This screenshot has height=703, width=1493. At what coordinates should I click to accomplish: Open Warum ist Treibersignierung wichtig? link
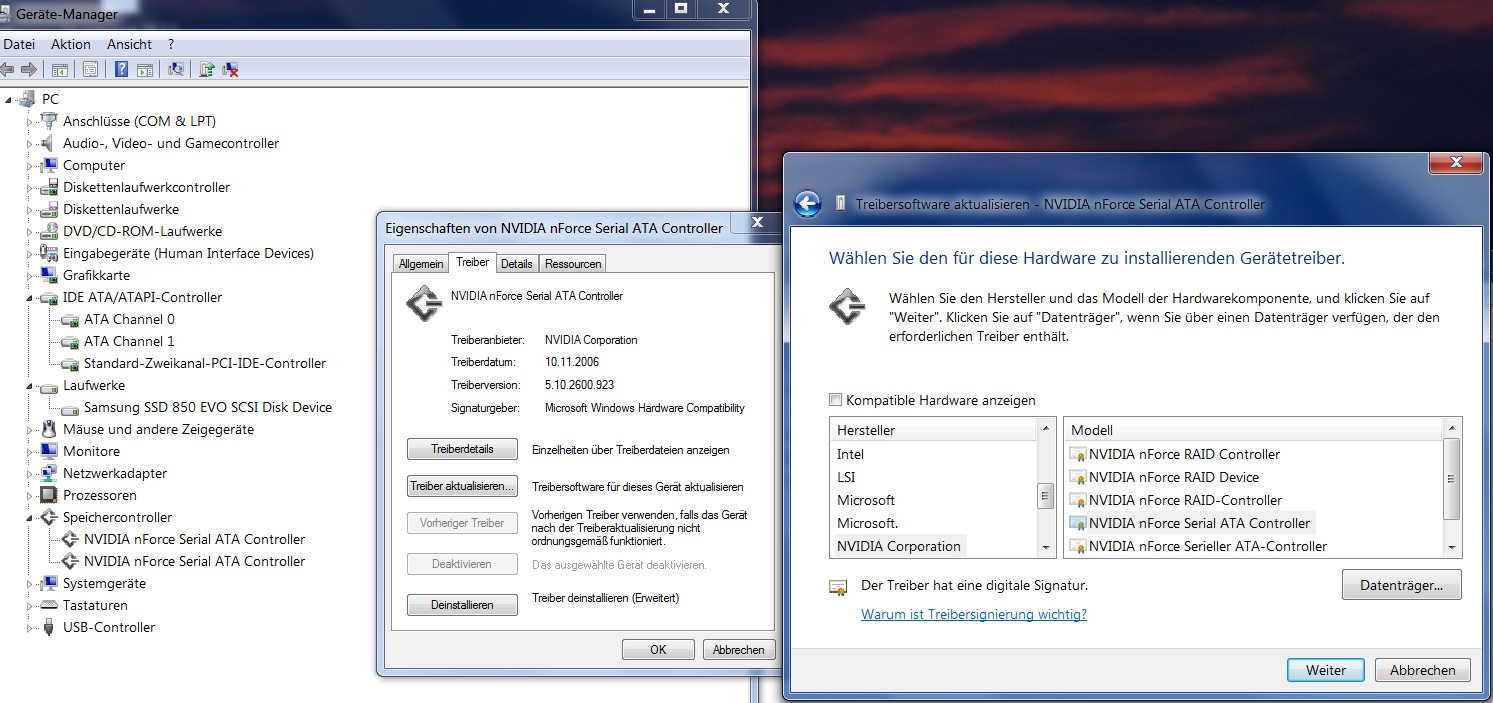pos(974,614)
